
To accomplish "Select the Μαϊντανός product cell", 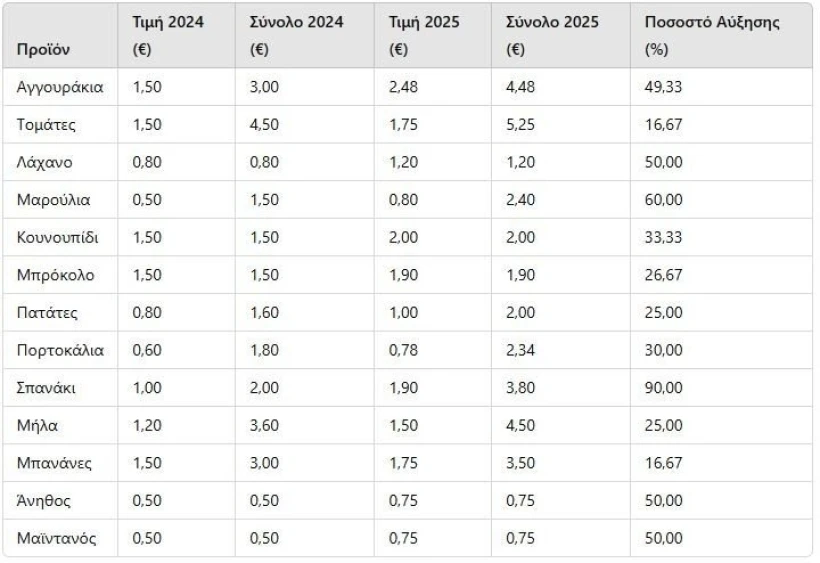I will 57,538.
